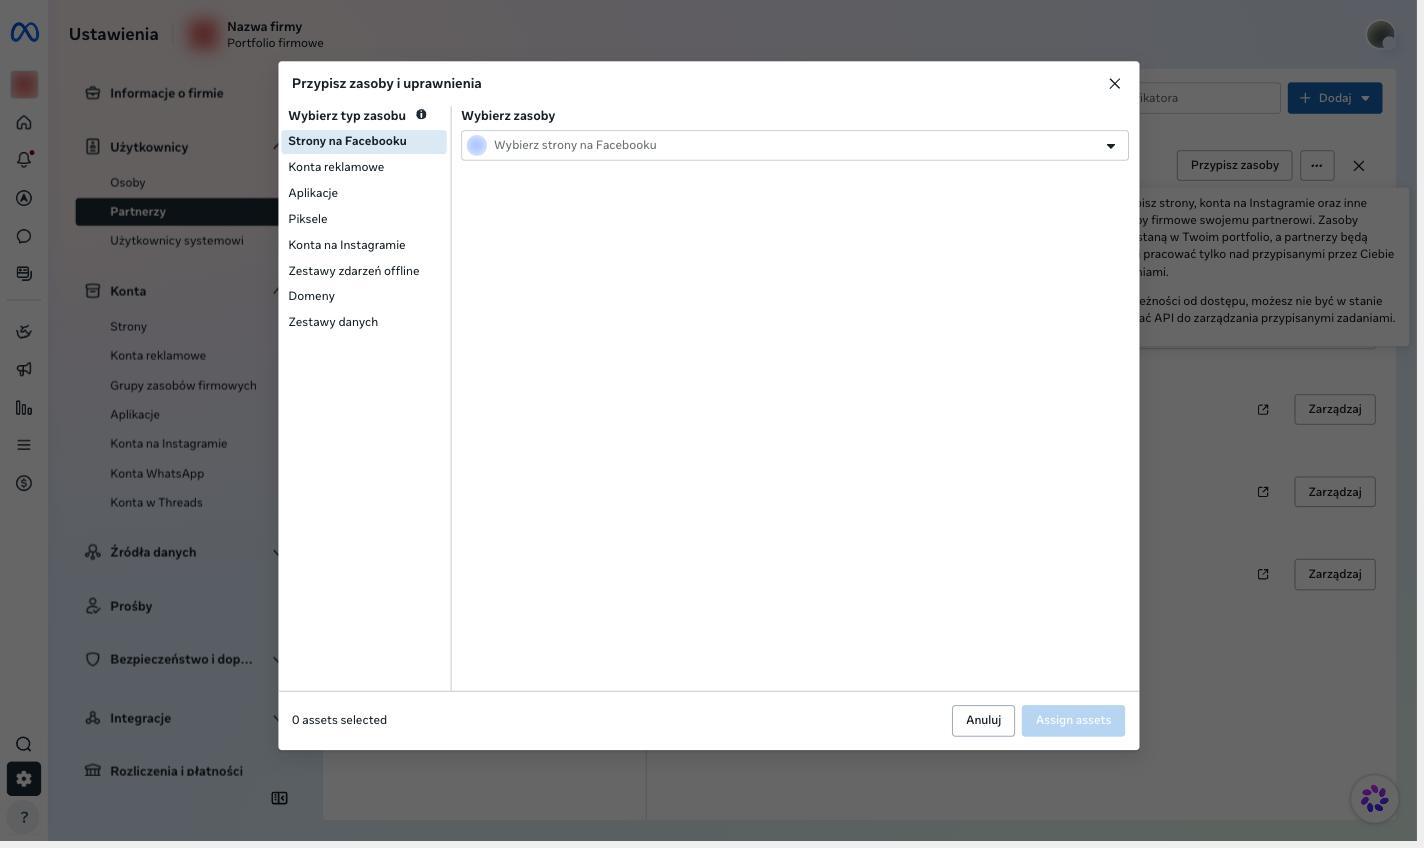Open the Nazwa firmy portfolio switcher
This screenshot has height=848, width=1424.
[x=256, y=35]
